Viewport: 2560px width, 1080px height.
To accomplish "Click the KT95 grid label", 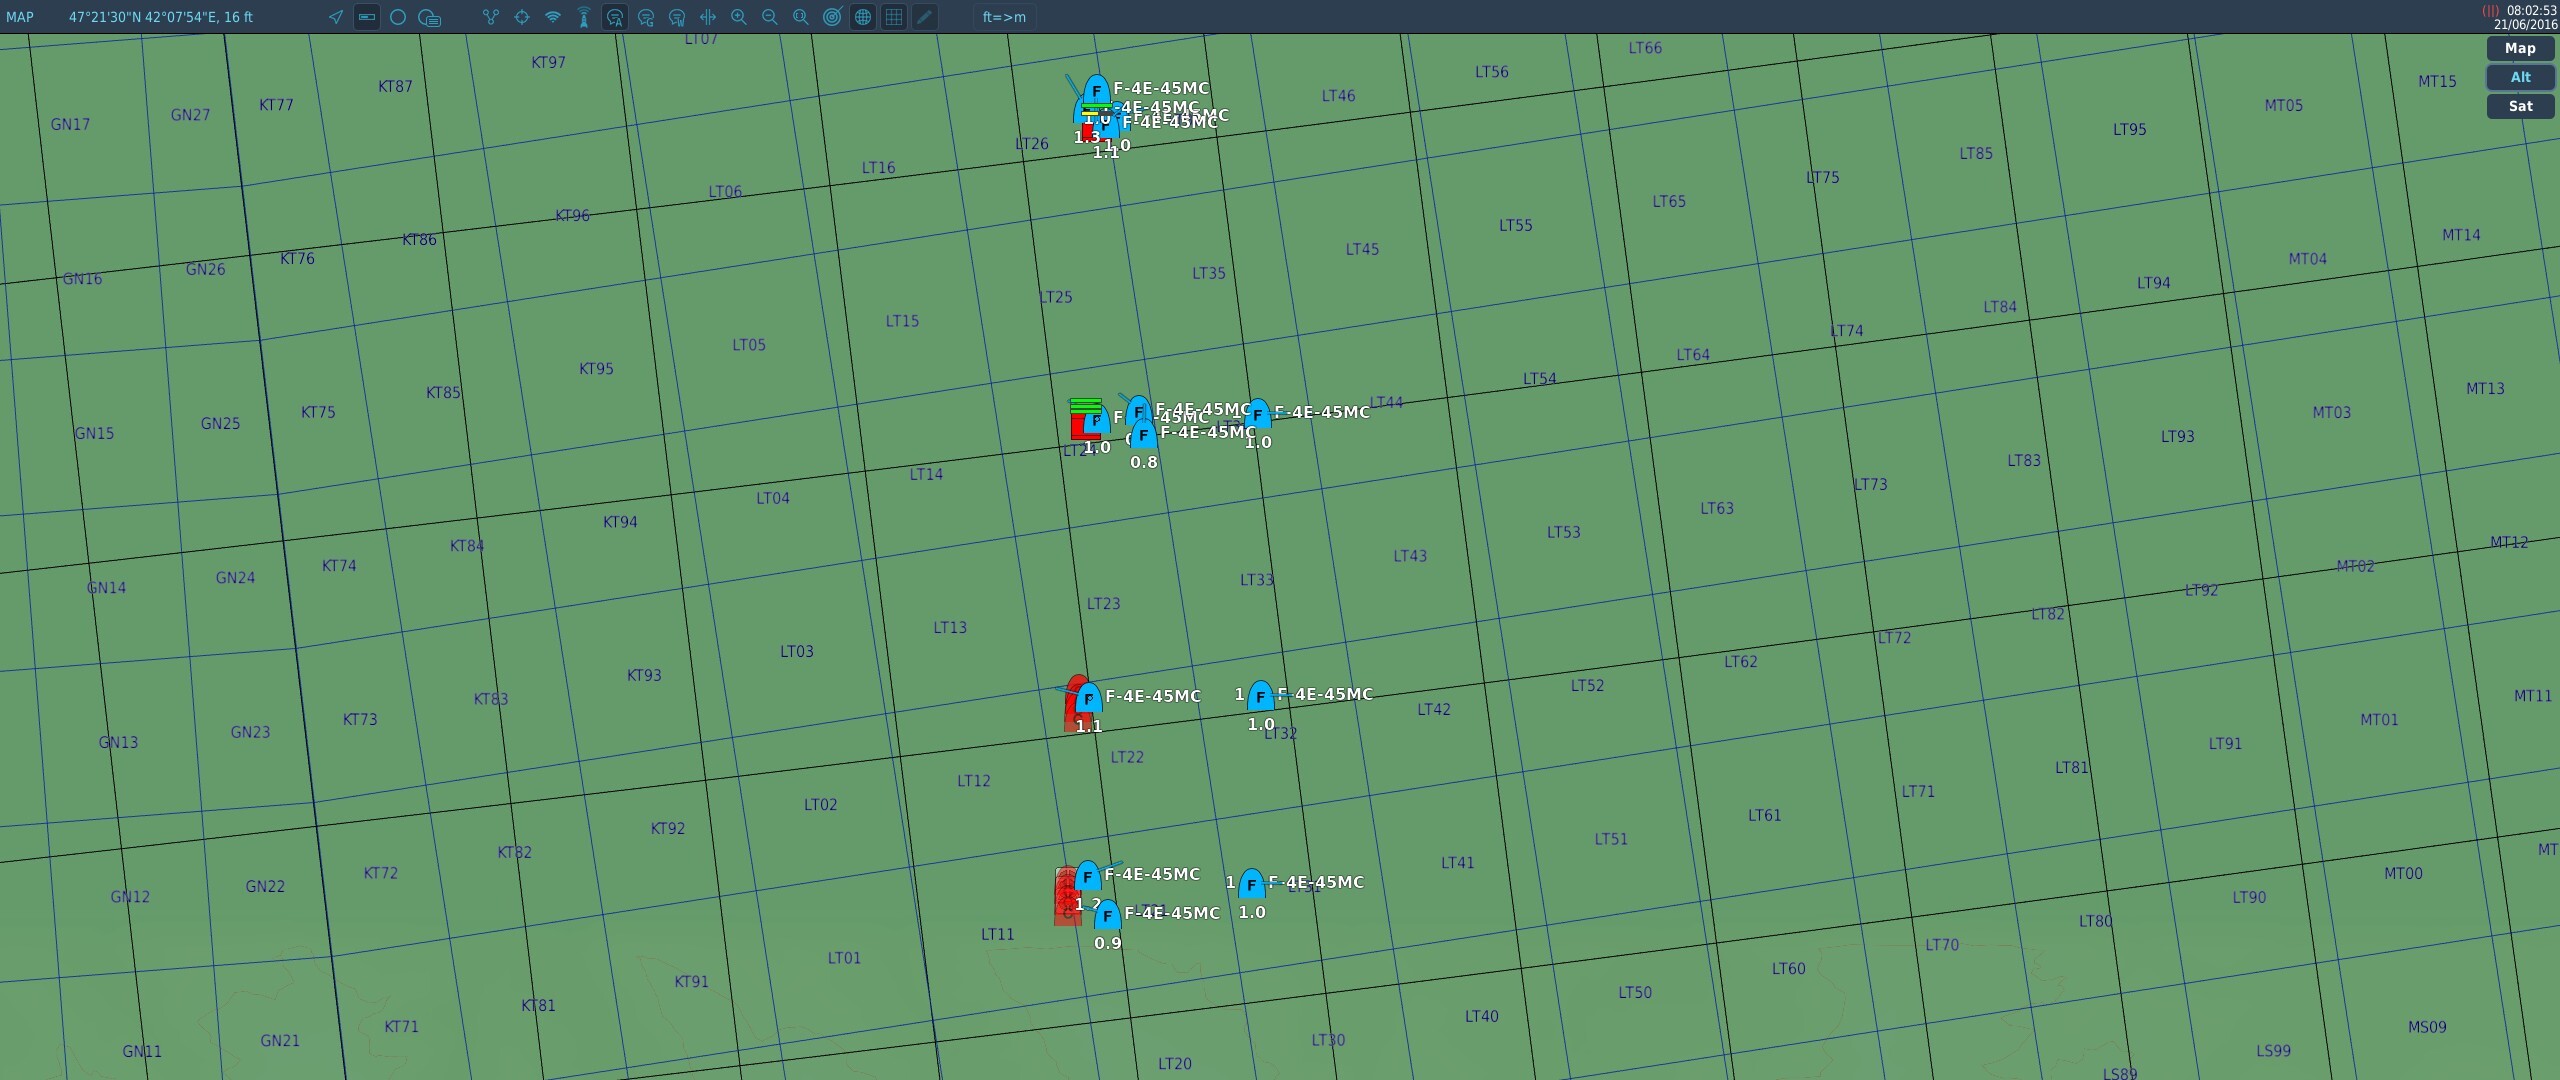I will (x=596, y=369).
